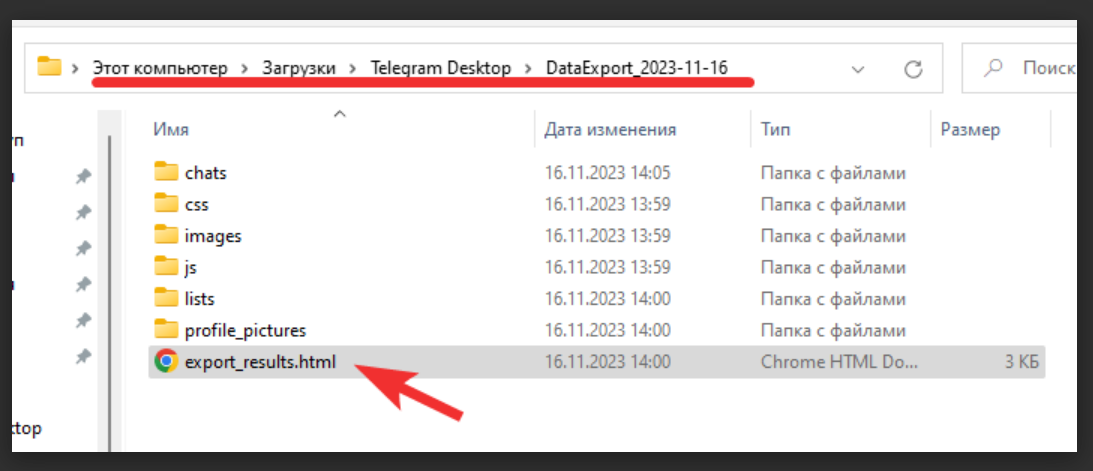Go to Telegram Desktop in breadcrumb
The height and width of the screenshot is (471, 1093).
point(441,68)
